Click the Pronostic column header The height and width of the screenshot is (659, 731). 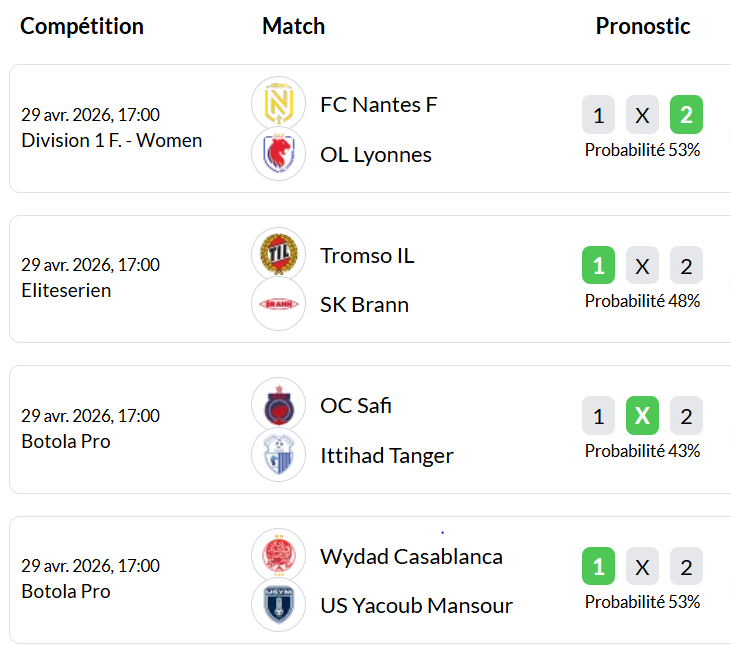(x=643, y=26)
